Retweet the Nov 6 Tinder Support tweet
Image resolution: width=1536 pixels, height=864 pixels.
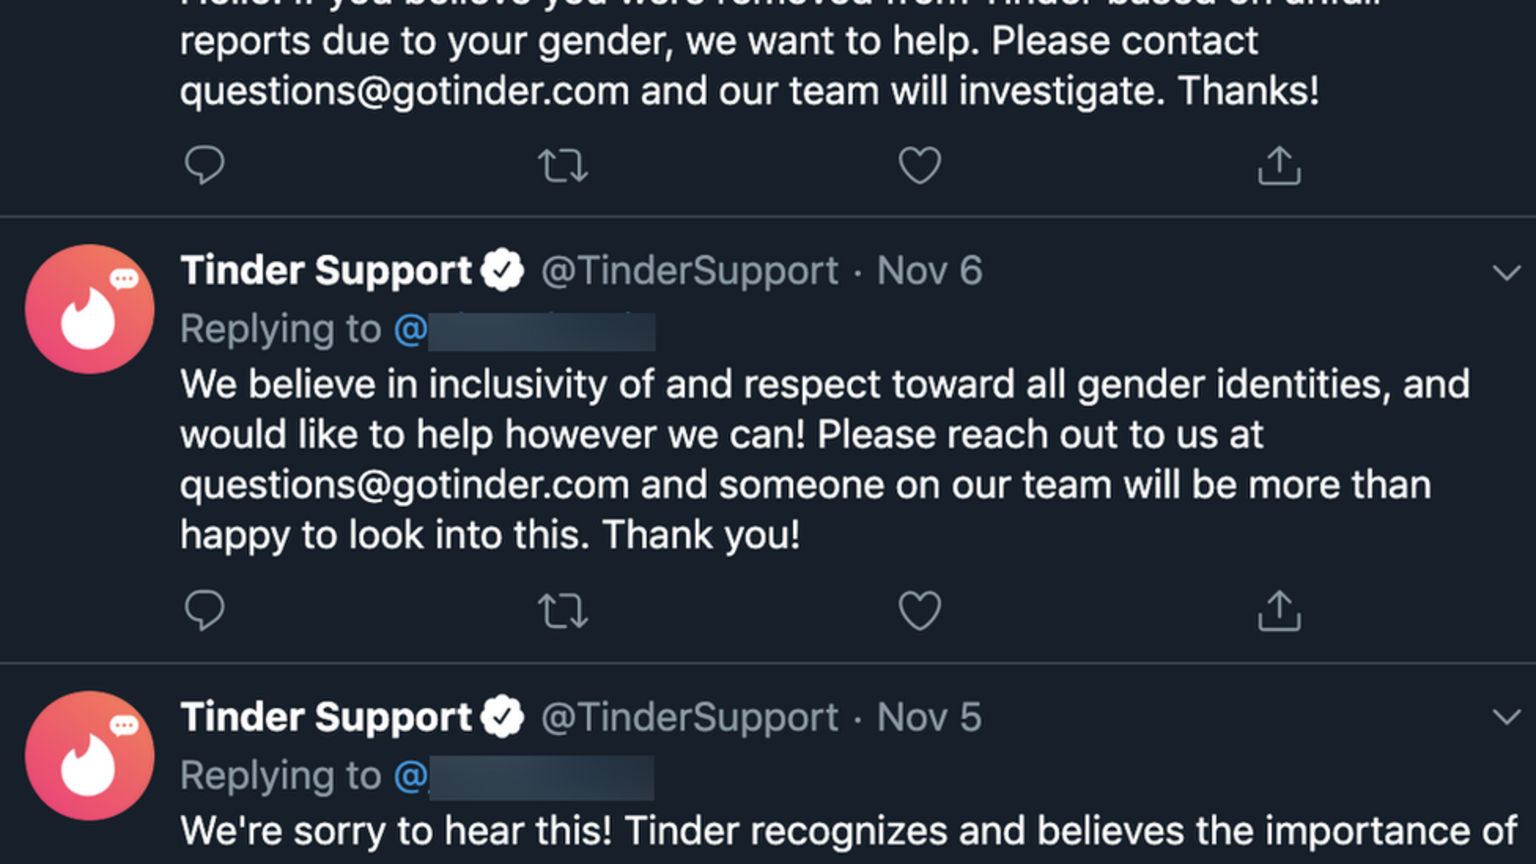click(563, 611)
